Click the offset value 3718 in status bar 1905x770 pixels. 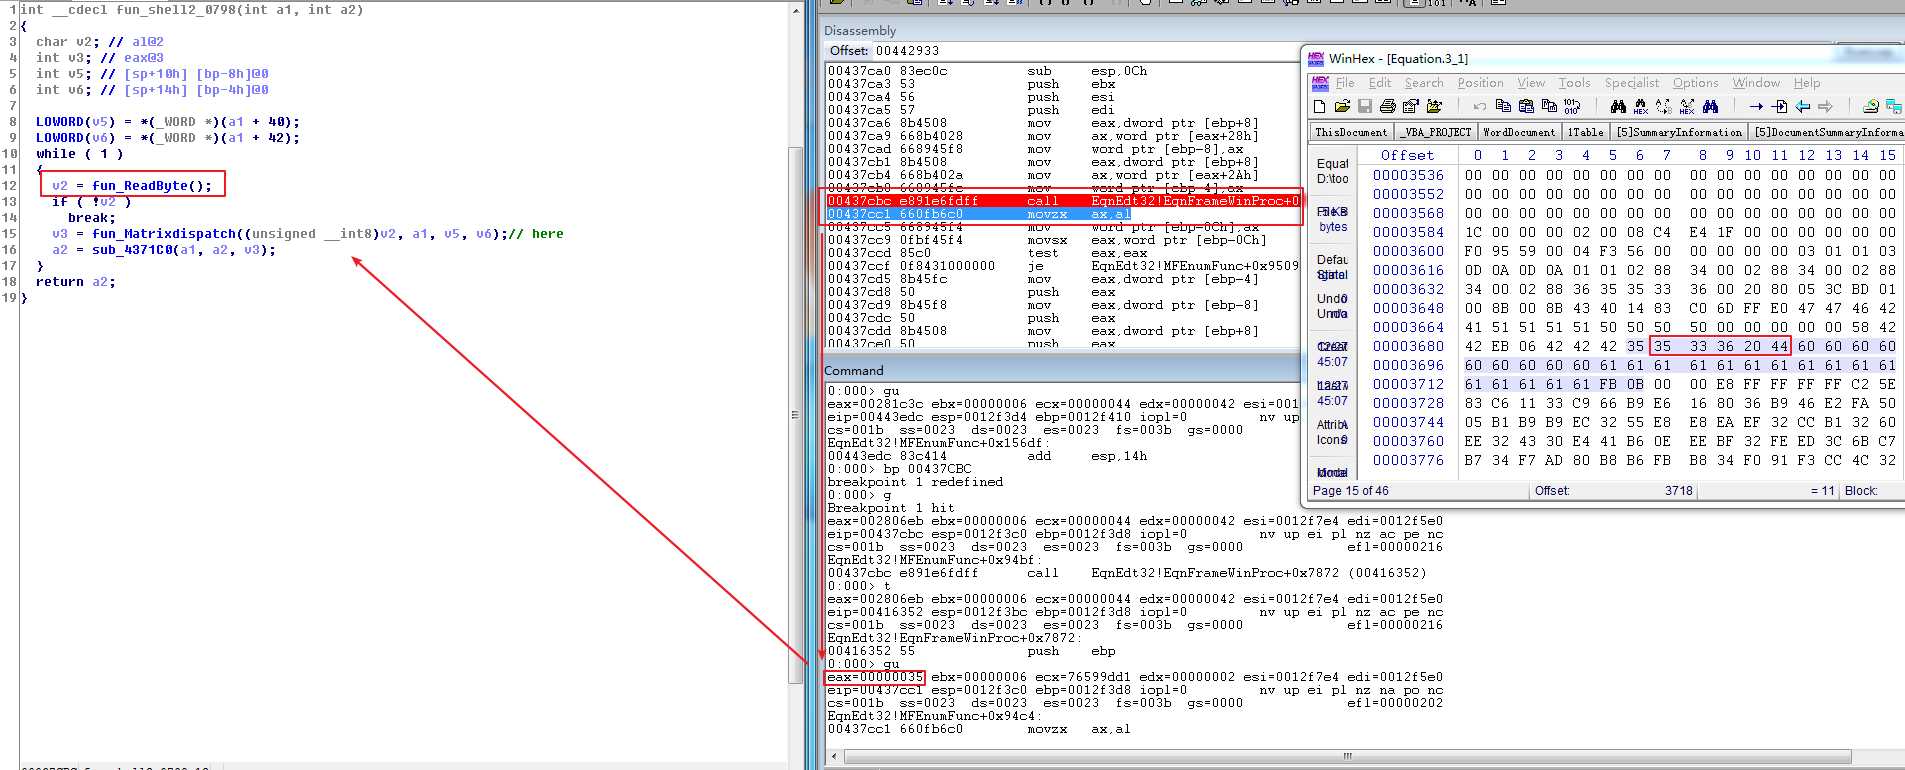coord(1679,491)
